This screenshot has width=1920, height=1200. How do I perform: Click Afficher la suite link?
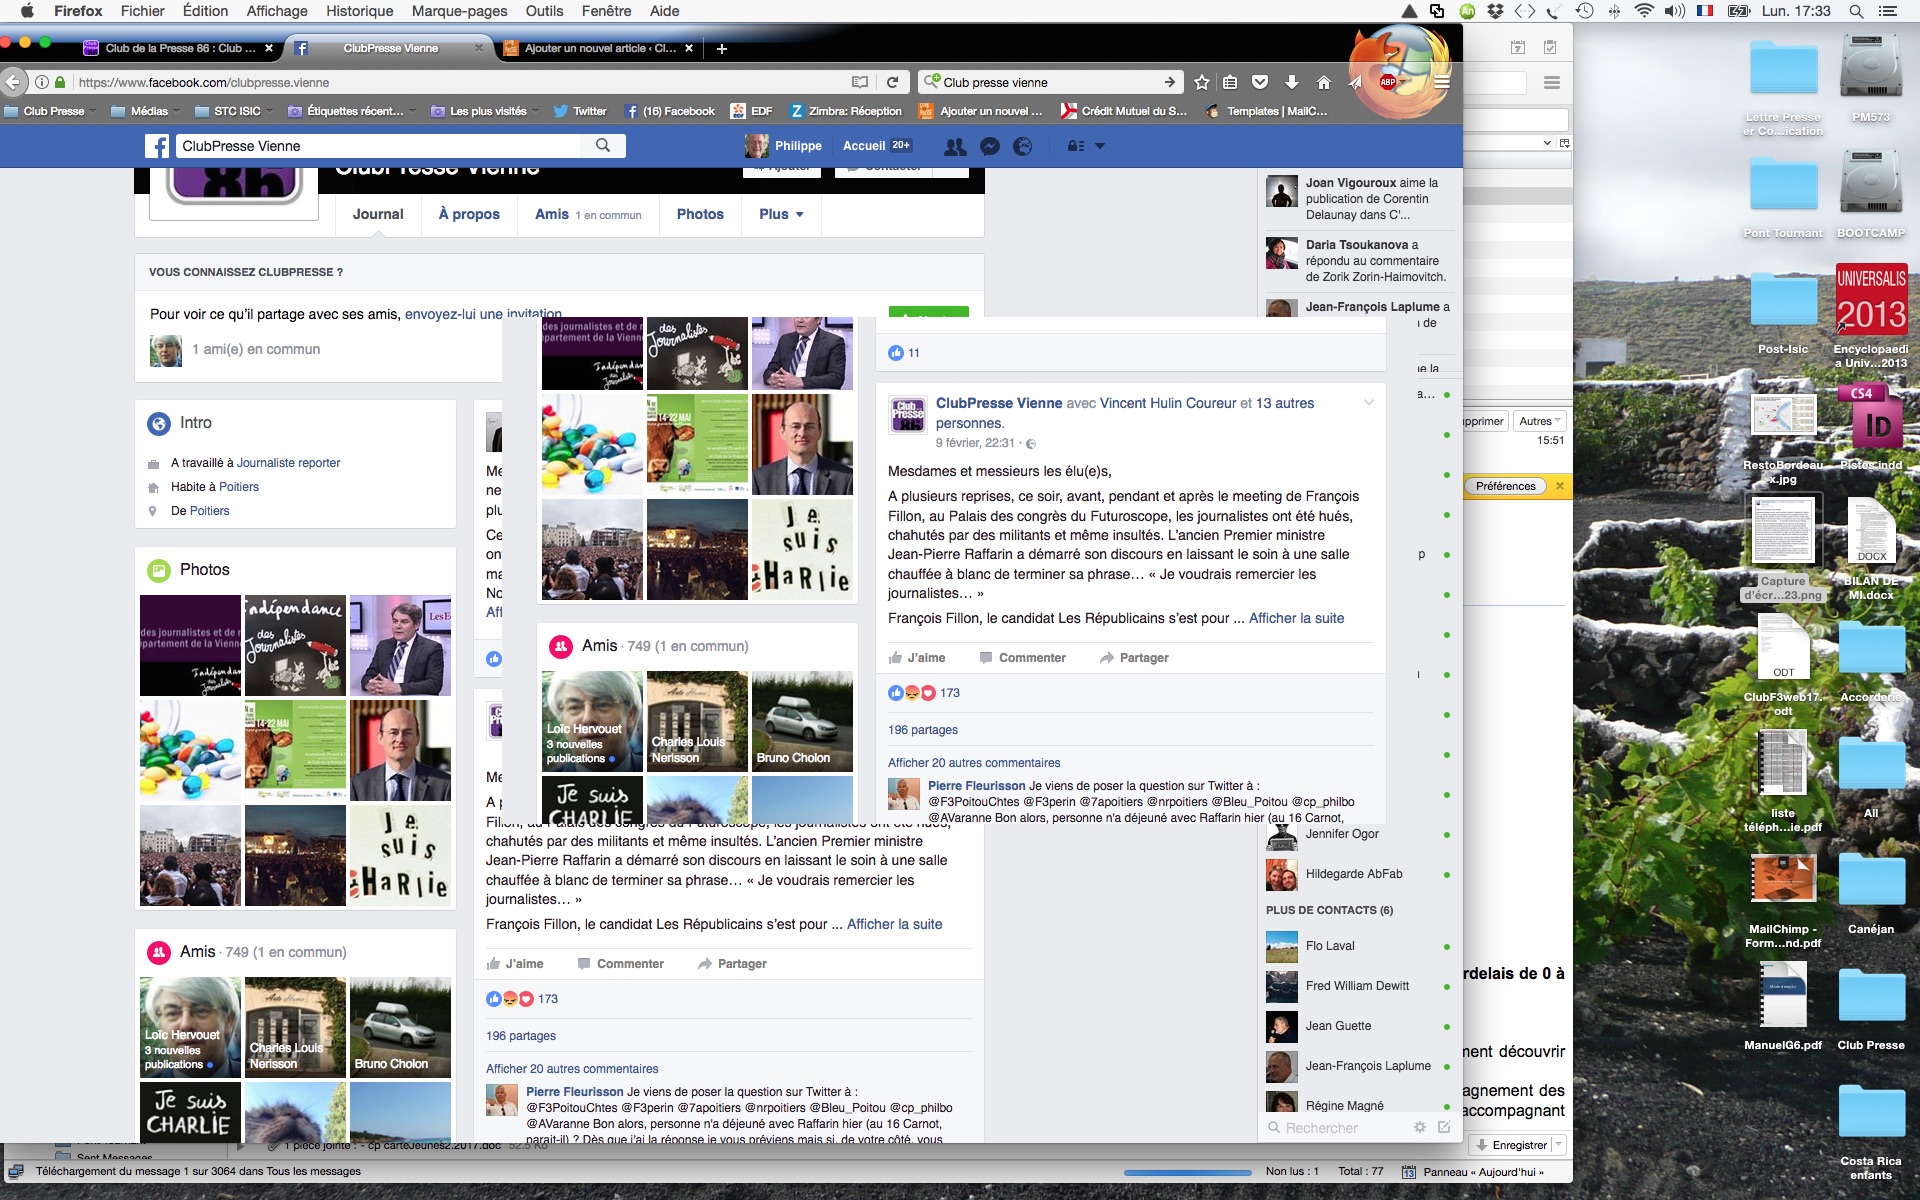[1296, 618]
